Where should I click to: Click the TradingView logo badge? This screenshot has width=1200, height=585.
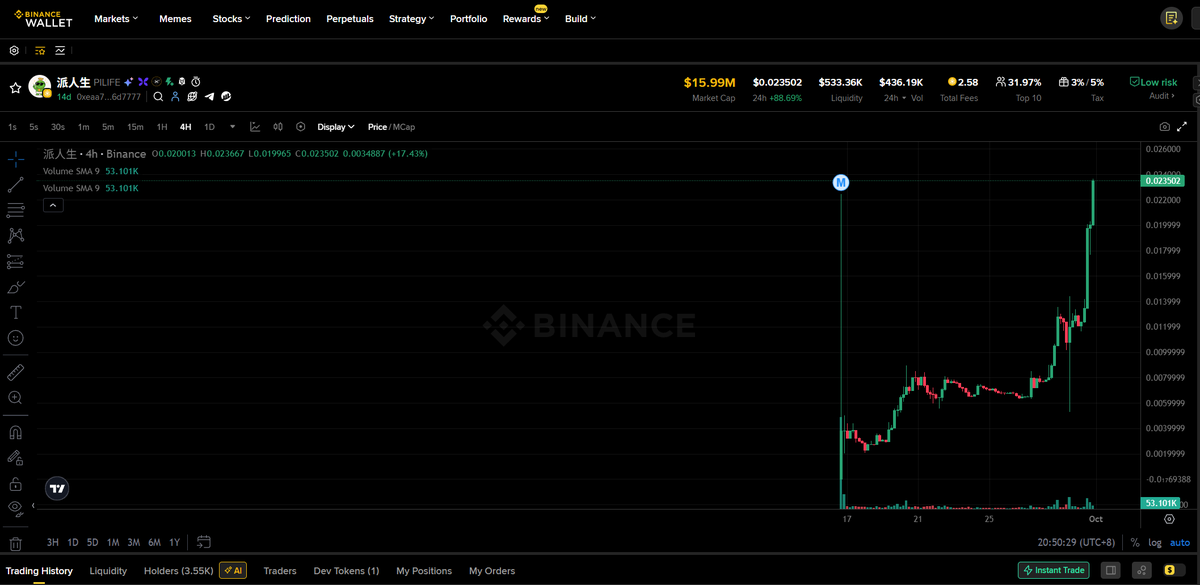tap(58, 489)
